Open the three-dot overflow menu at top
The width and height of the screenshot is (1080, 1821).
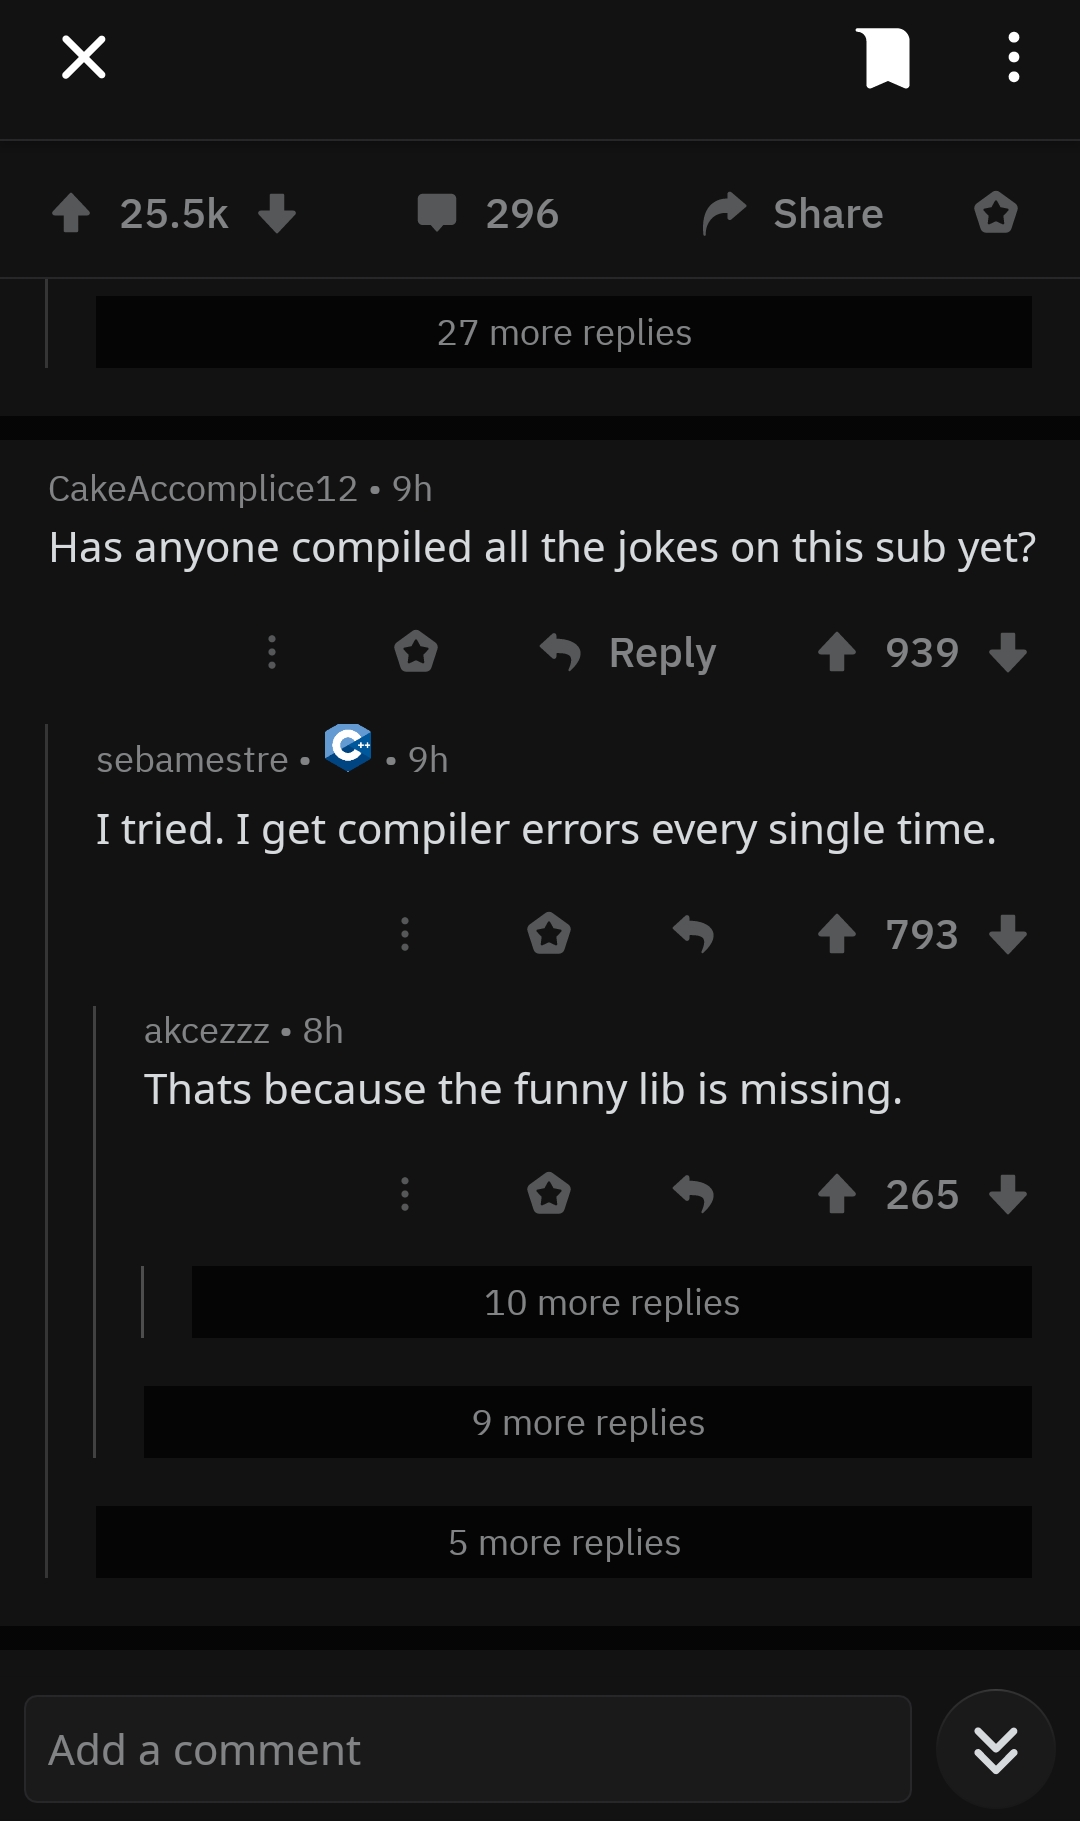click(1013, 57)
